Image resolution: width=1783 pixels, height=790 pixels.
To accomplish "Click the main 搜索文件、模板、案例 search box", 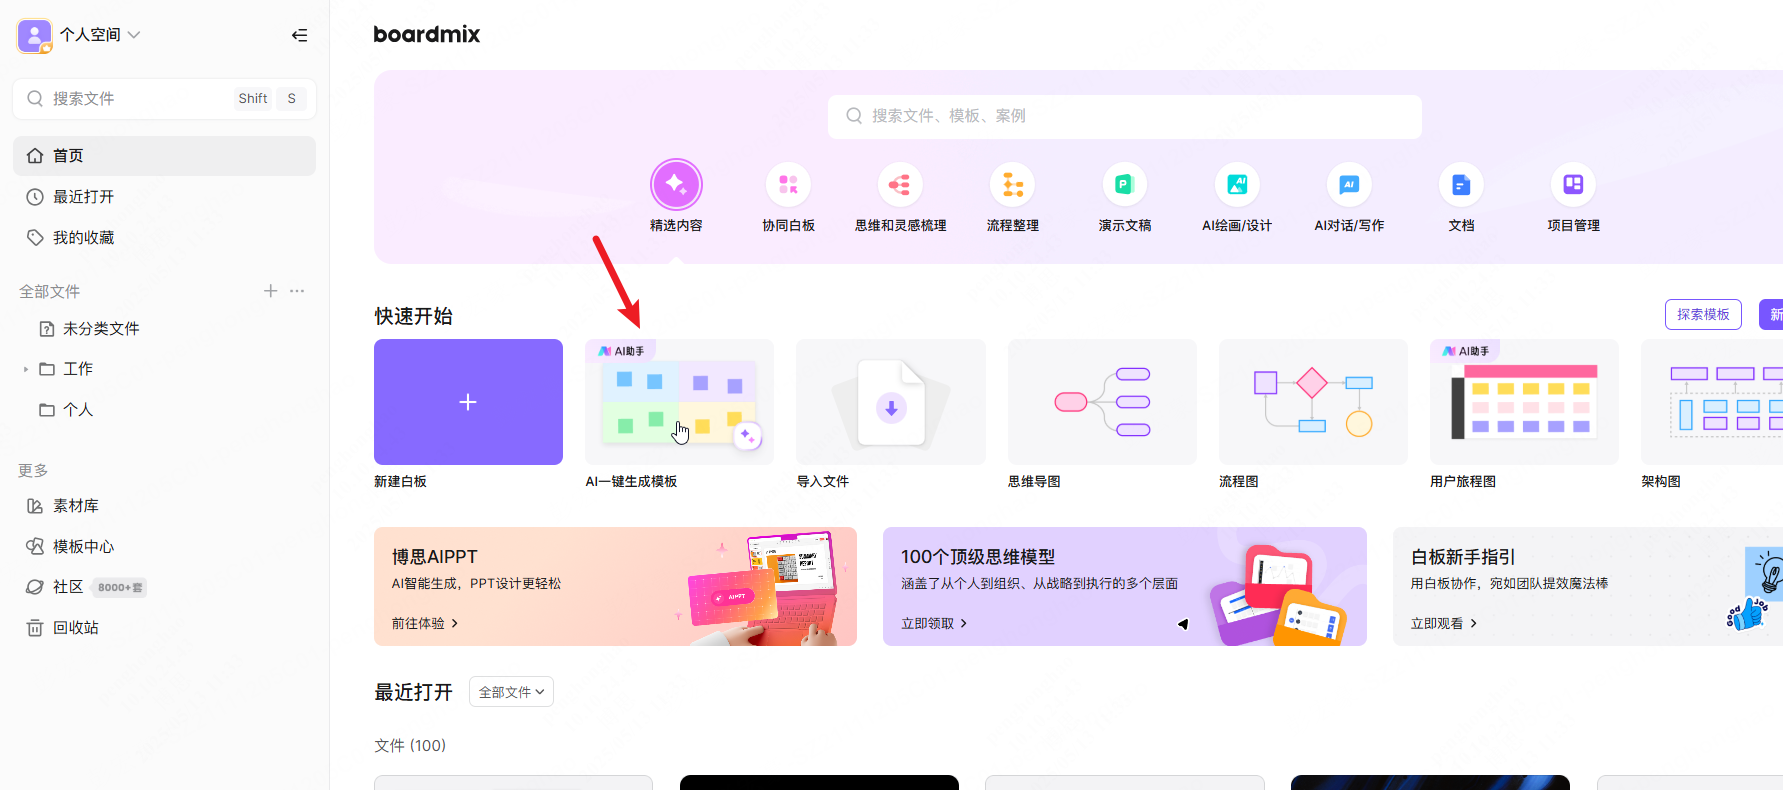I will 1125,116.
